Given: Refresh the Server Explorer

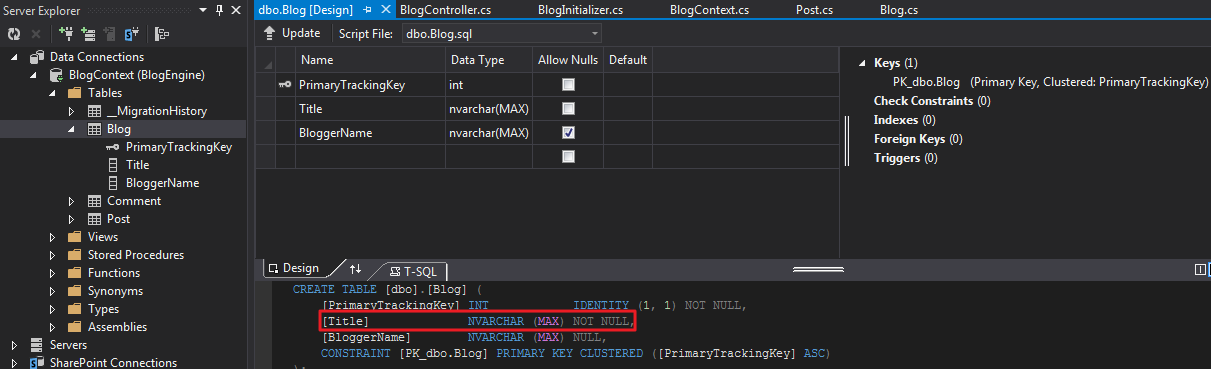Looking at the screenshot, I should [13, 34].
